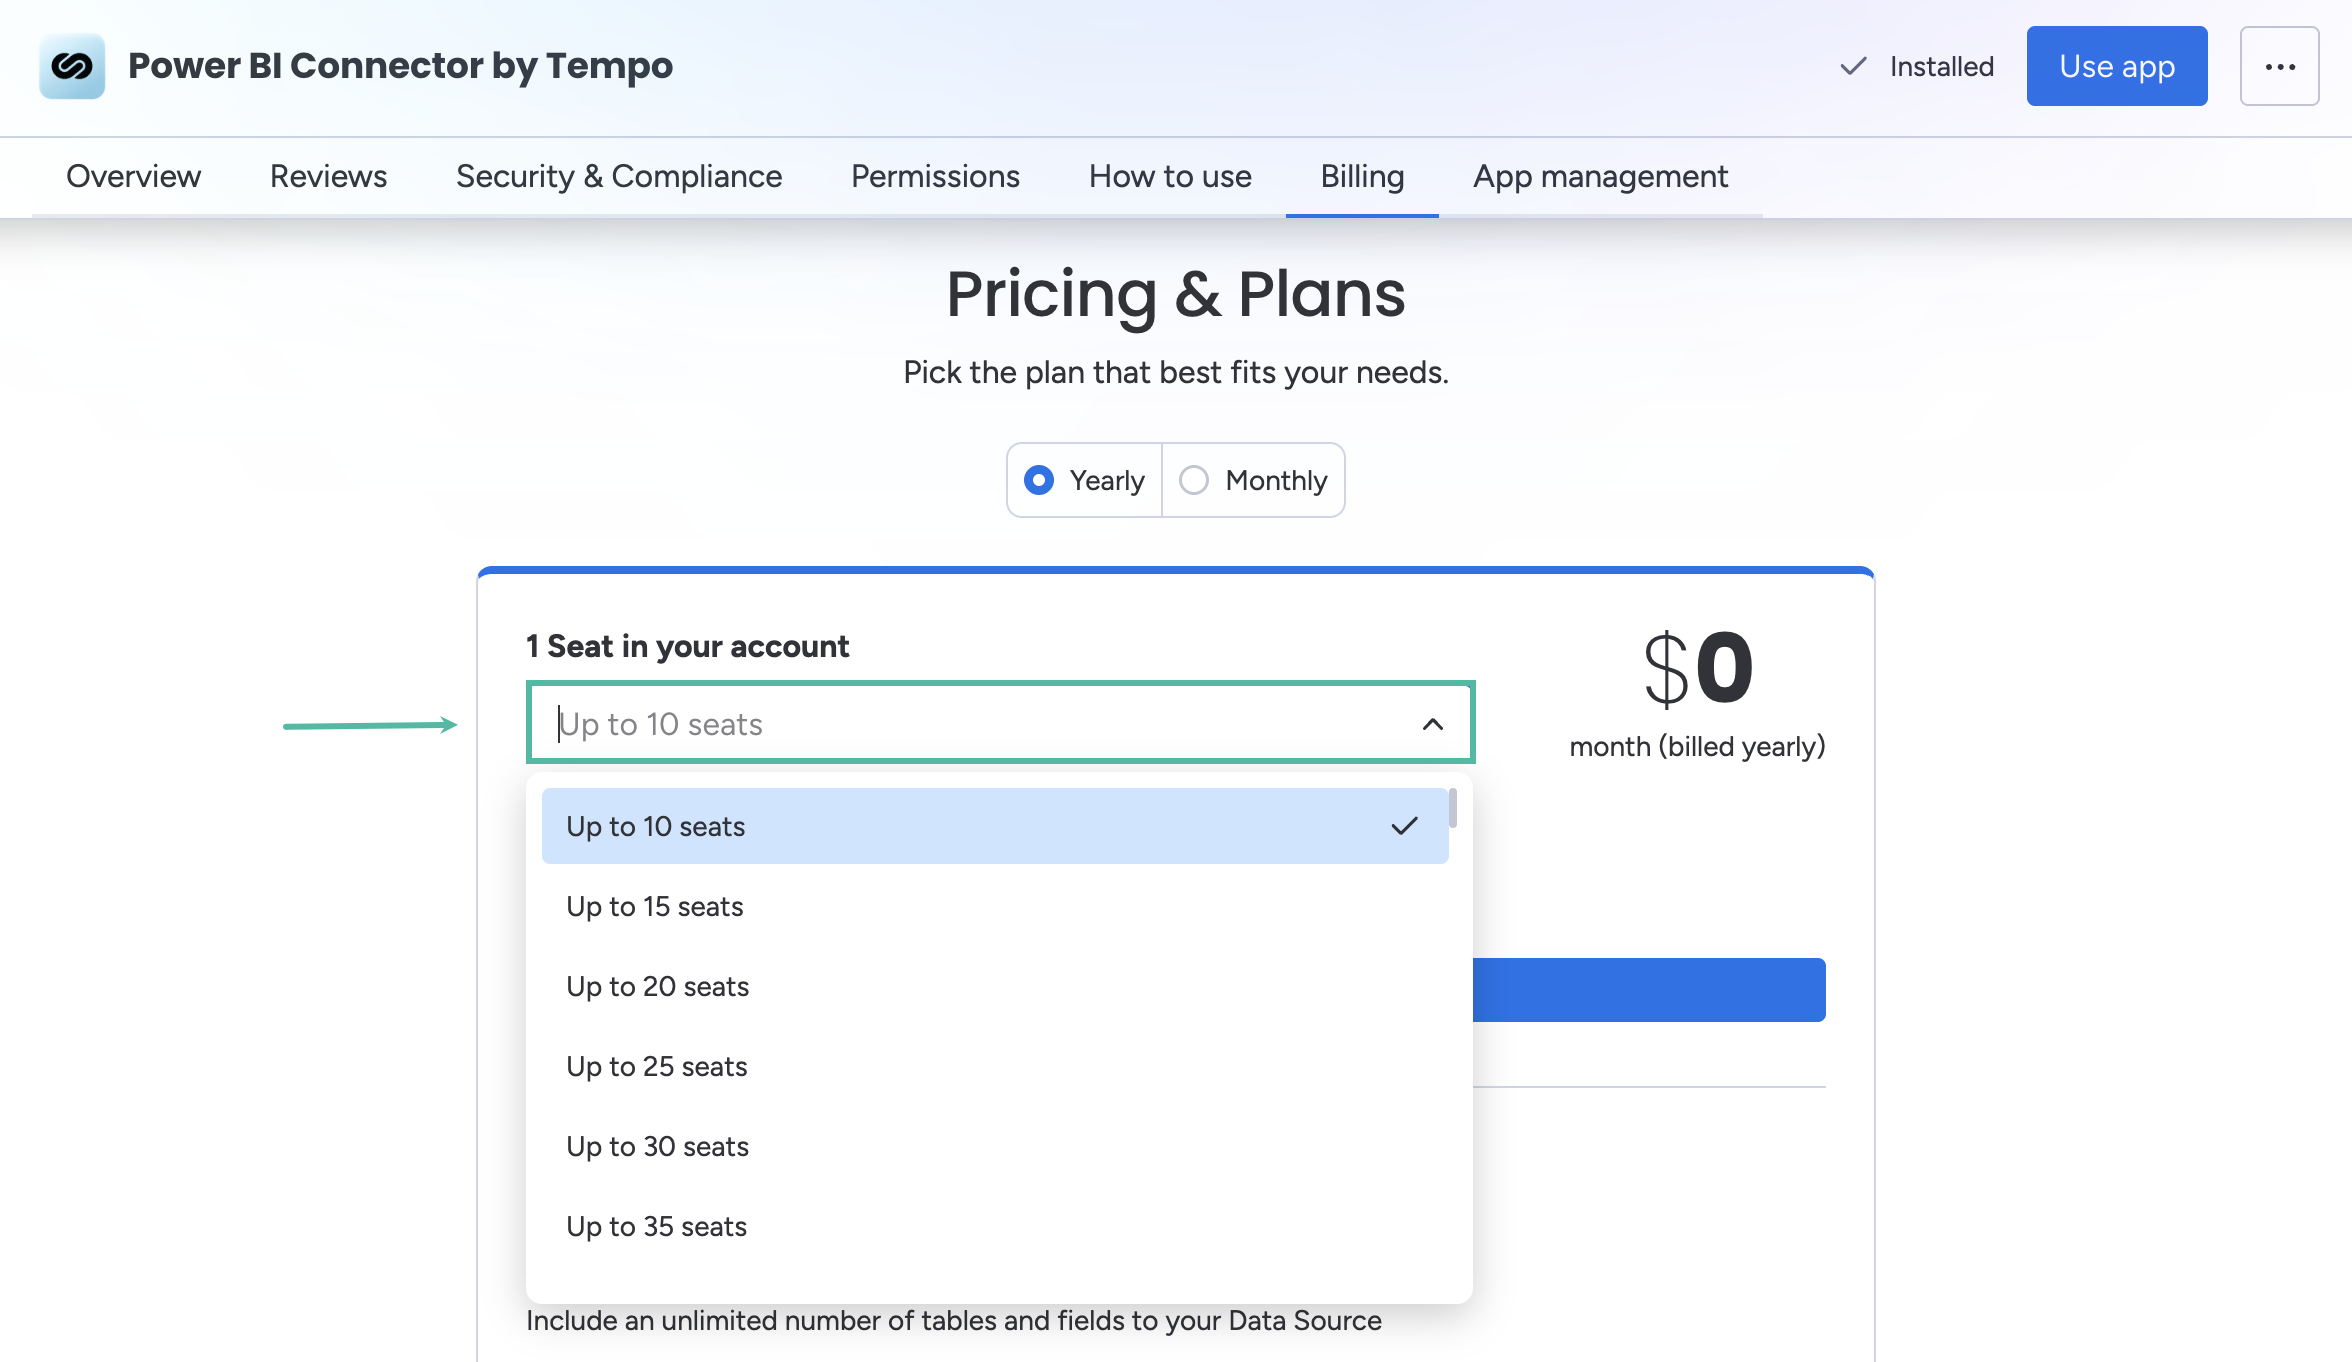2352x1362 pixels.
Task: Open the three-dot more options menu
Action: pos(2280,66)
